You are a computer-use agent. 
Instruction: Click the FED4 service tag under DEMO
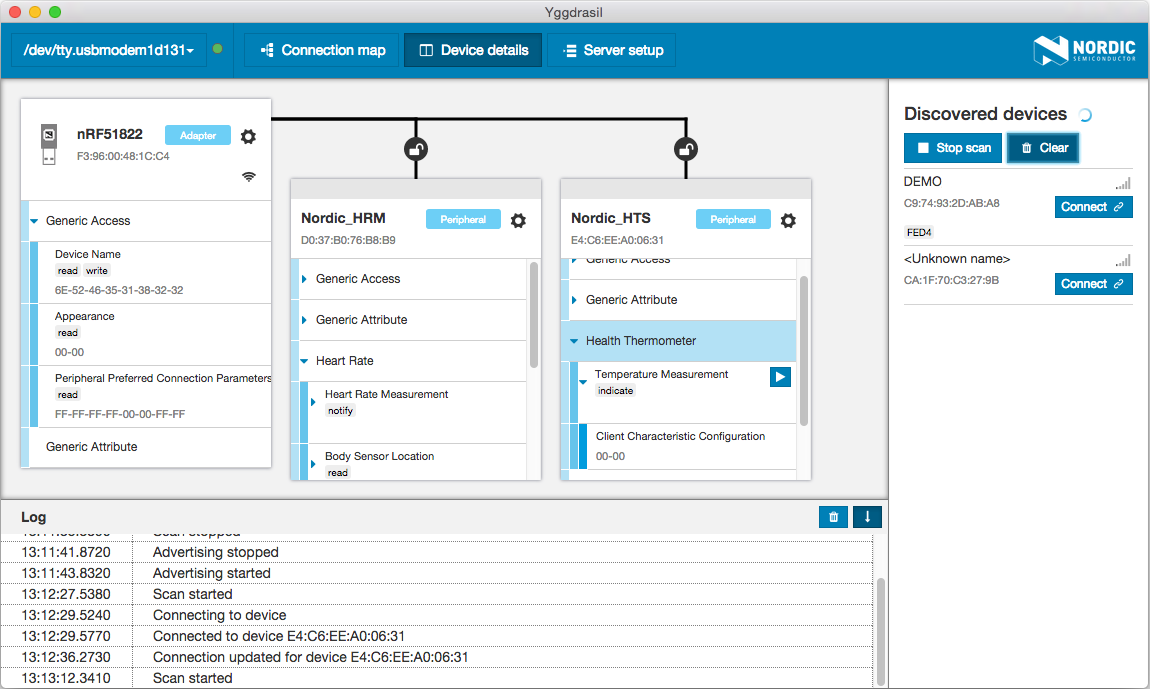[919, 233]
